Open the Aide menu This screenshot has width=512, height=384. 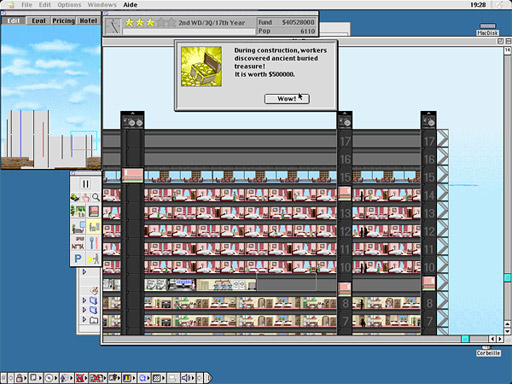tap(130, 5)
